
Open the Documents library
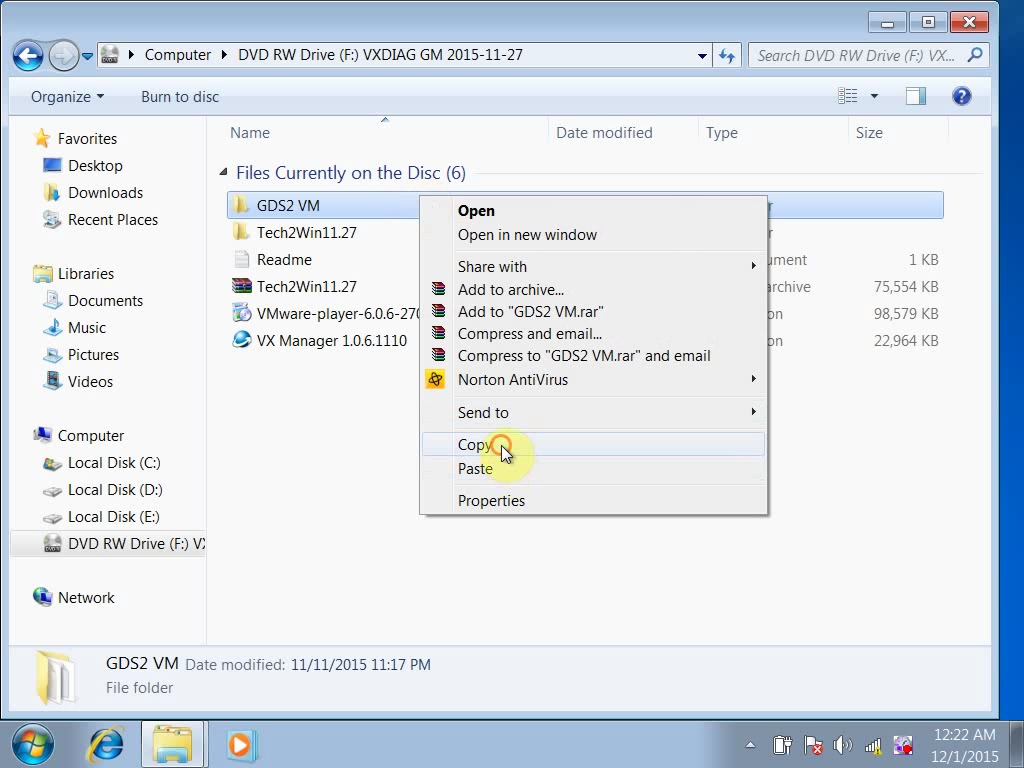[105, 300]
